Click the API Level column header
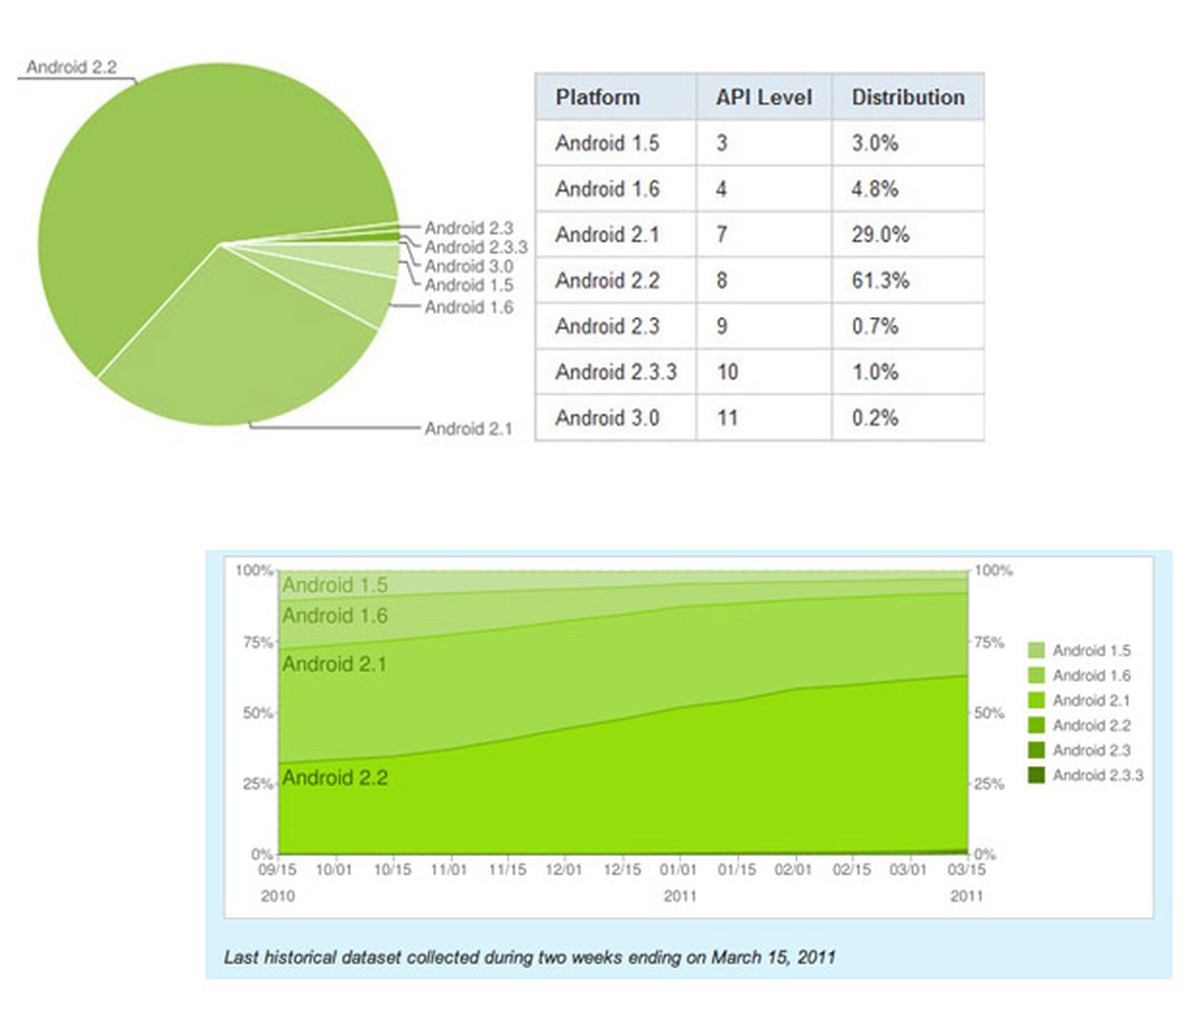The height and width of the screenshot is (1022, 1200). 764,97
